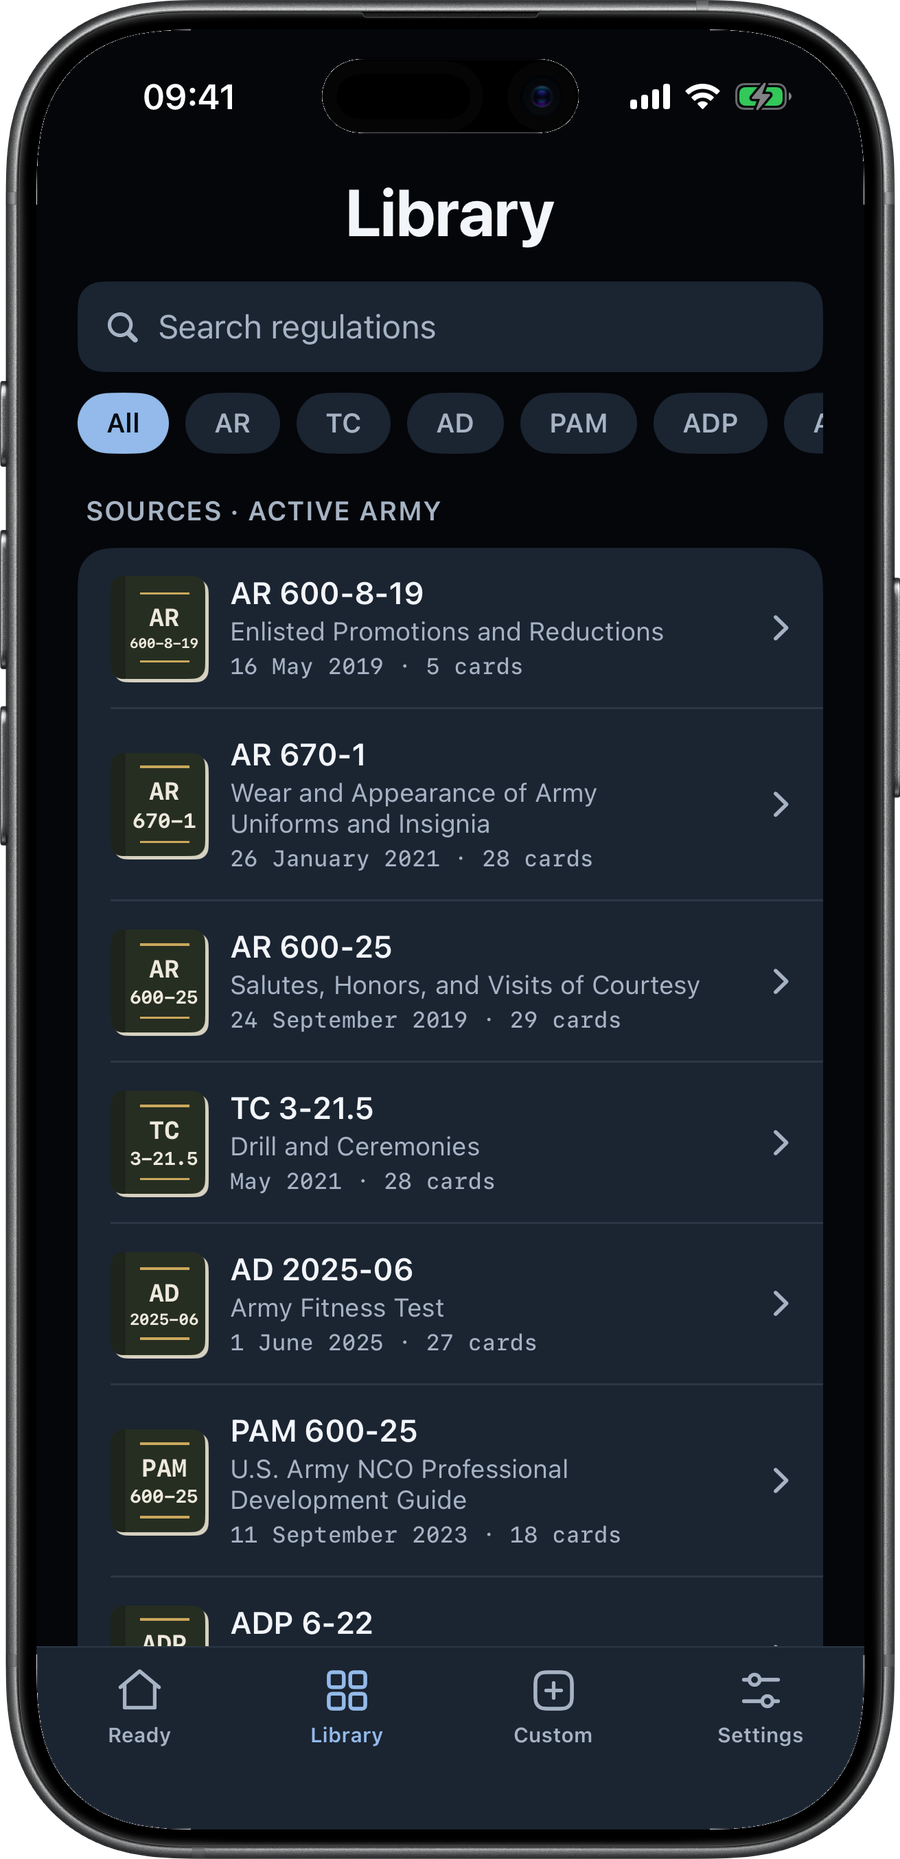Select the All filter chip
The width and height of the screenshot is (900, 1859).
[x=123, y=423]
